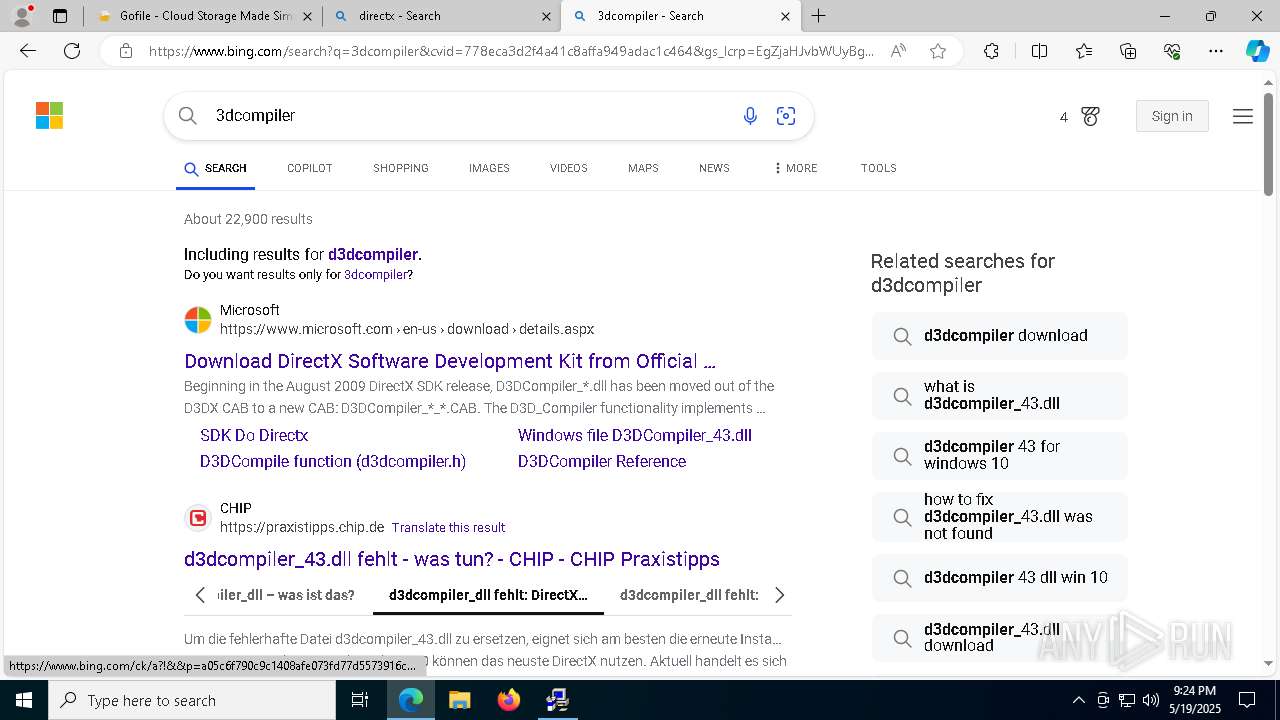This screenshot has height=720, width=1280.
Task: Toggle split screen icon
Action: 1039,51
